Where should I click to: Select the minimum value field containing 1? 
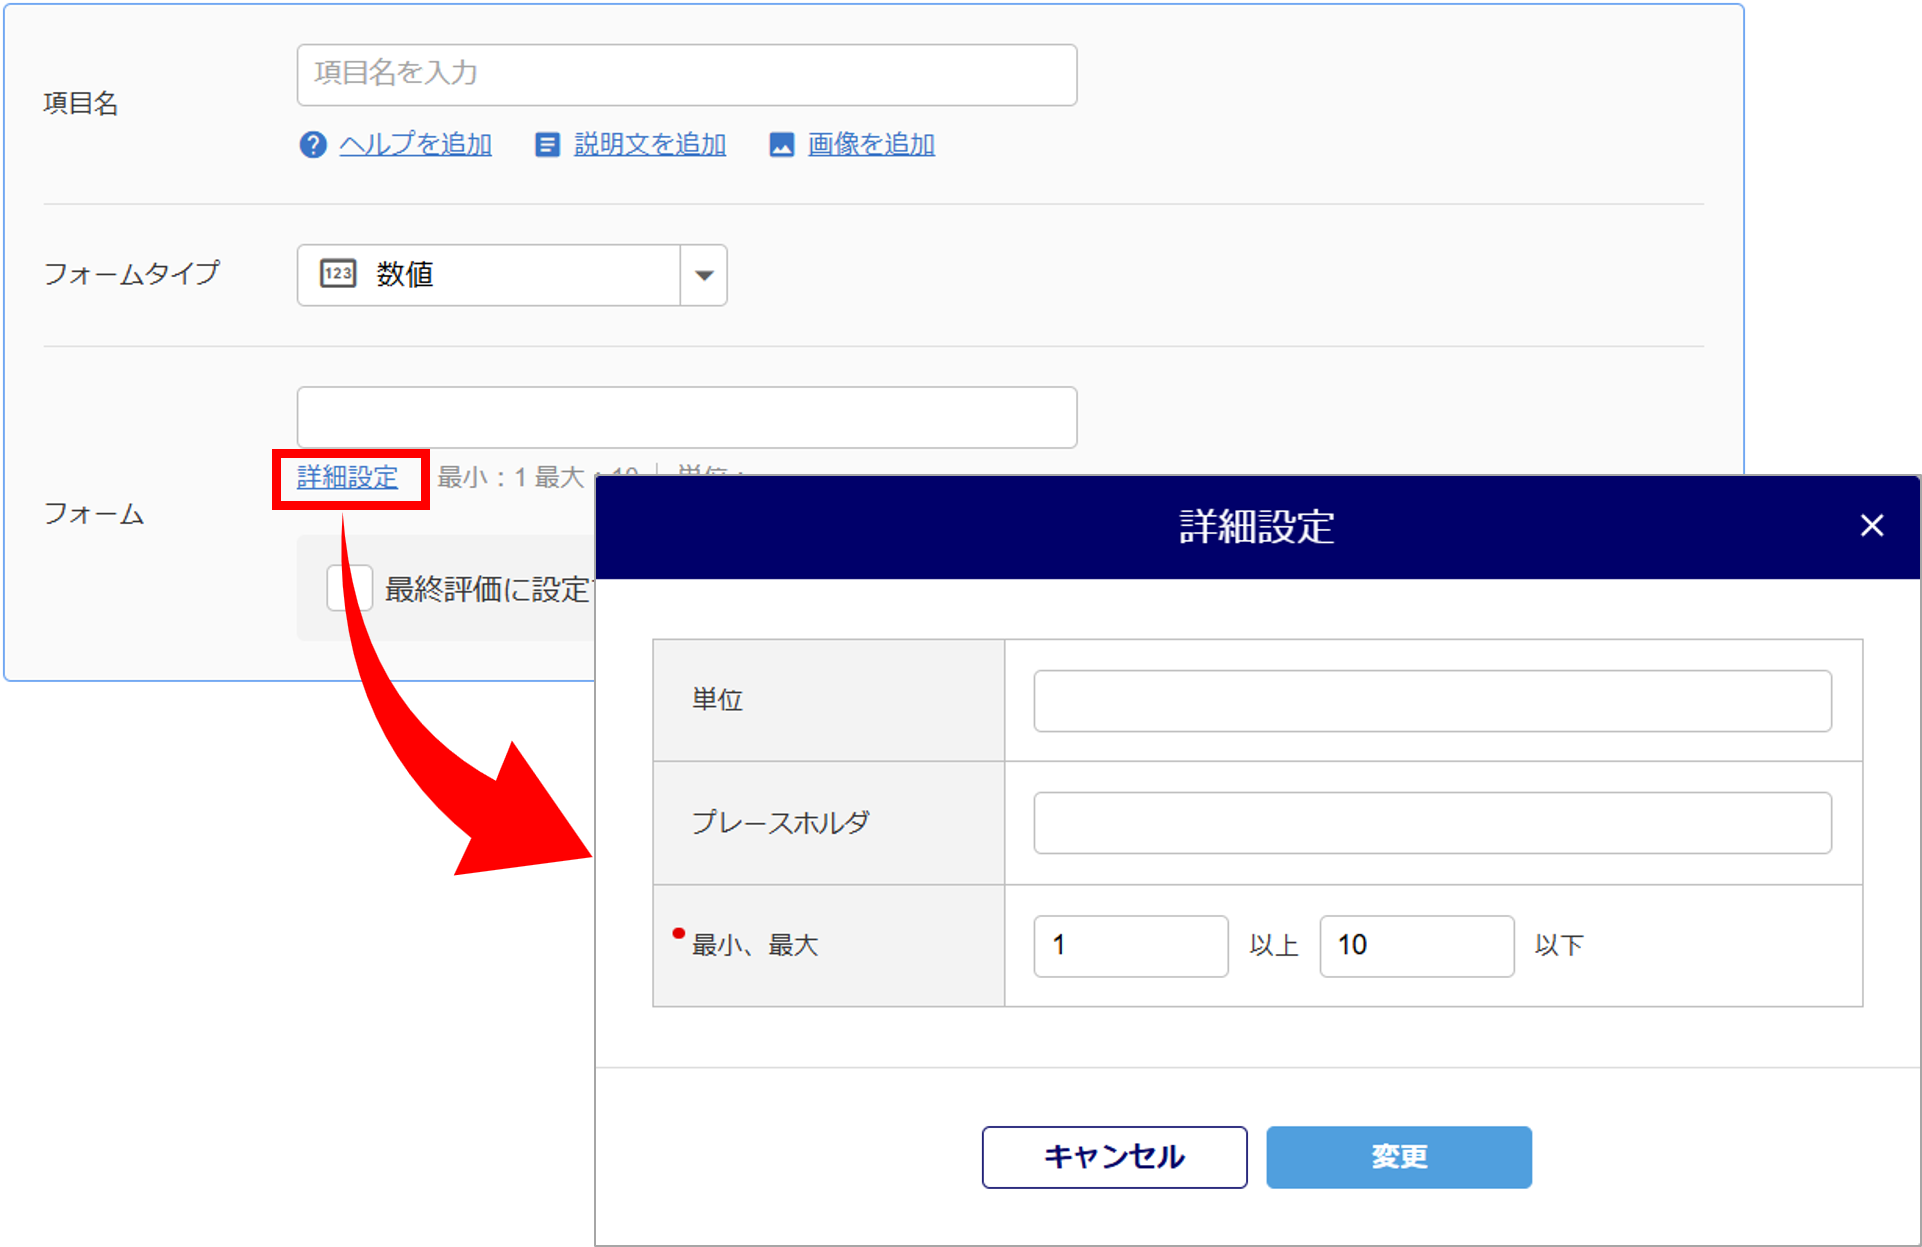pyautogui.click(x=1130, y=946)
